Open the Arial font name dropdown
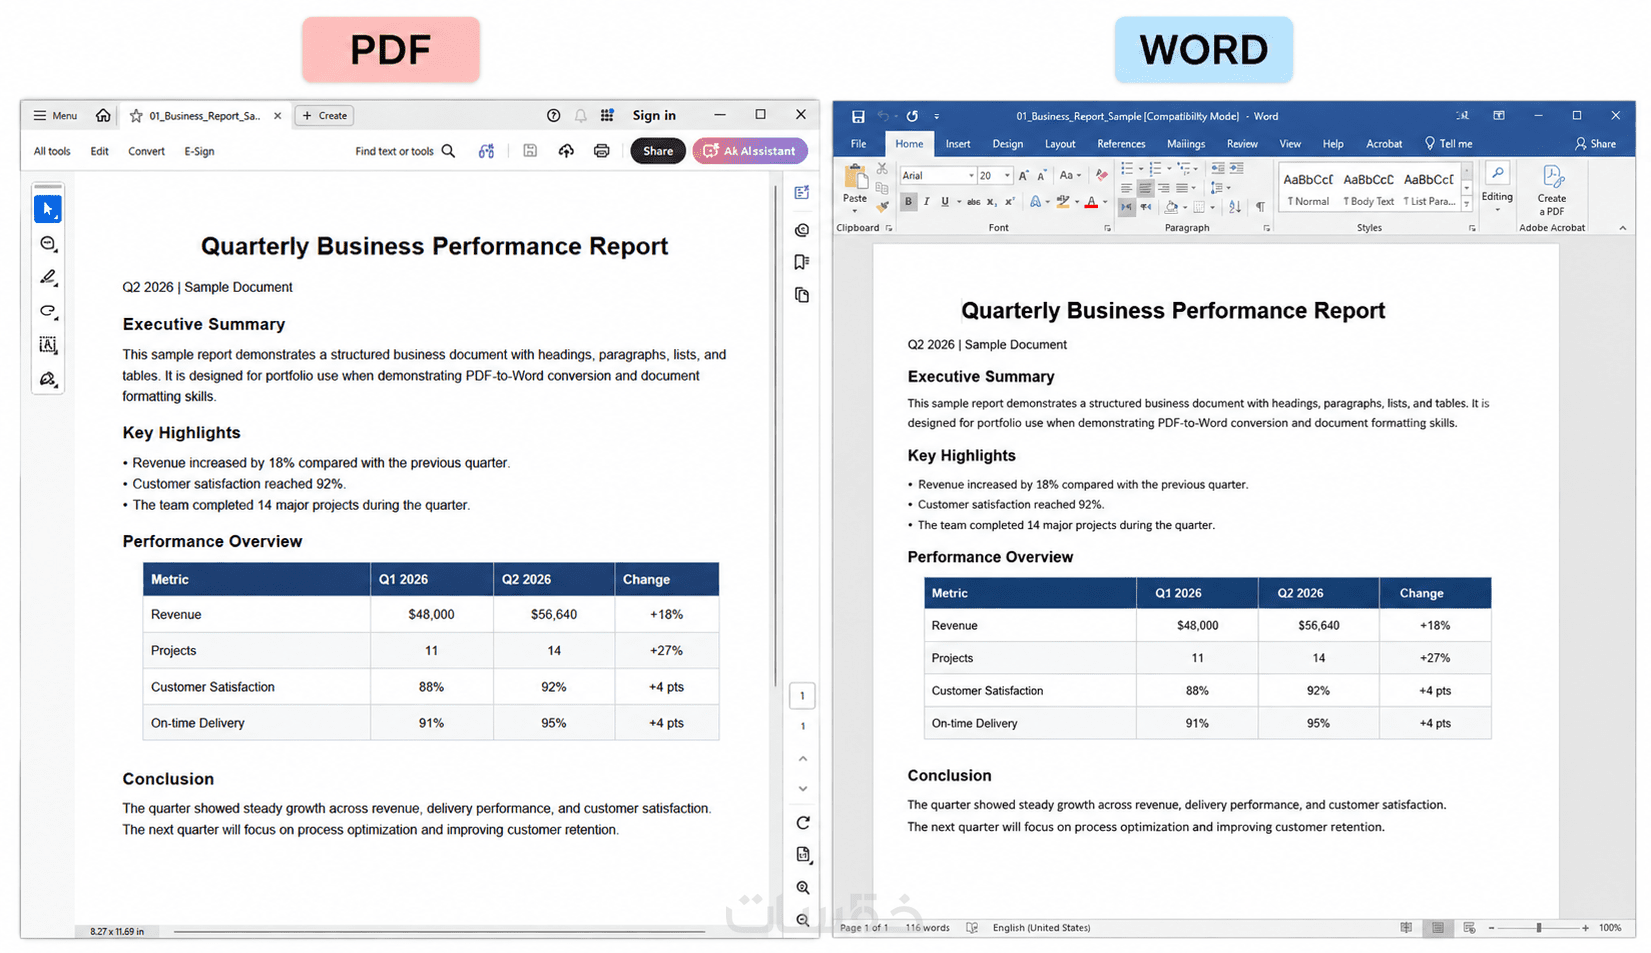The height and width of the screenshot is (953, 1651). click(x=971, y=176)
